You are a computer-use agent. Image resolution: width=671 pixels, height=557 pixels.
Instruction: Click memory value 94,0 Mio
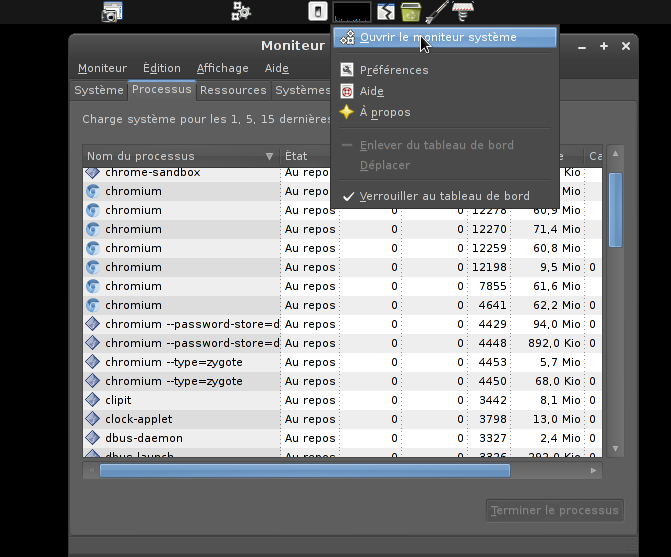point(556,324)
